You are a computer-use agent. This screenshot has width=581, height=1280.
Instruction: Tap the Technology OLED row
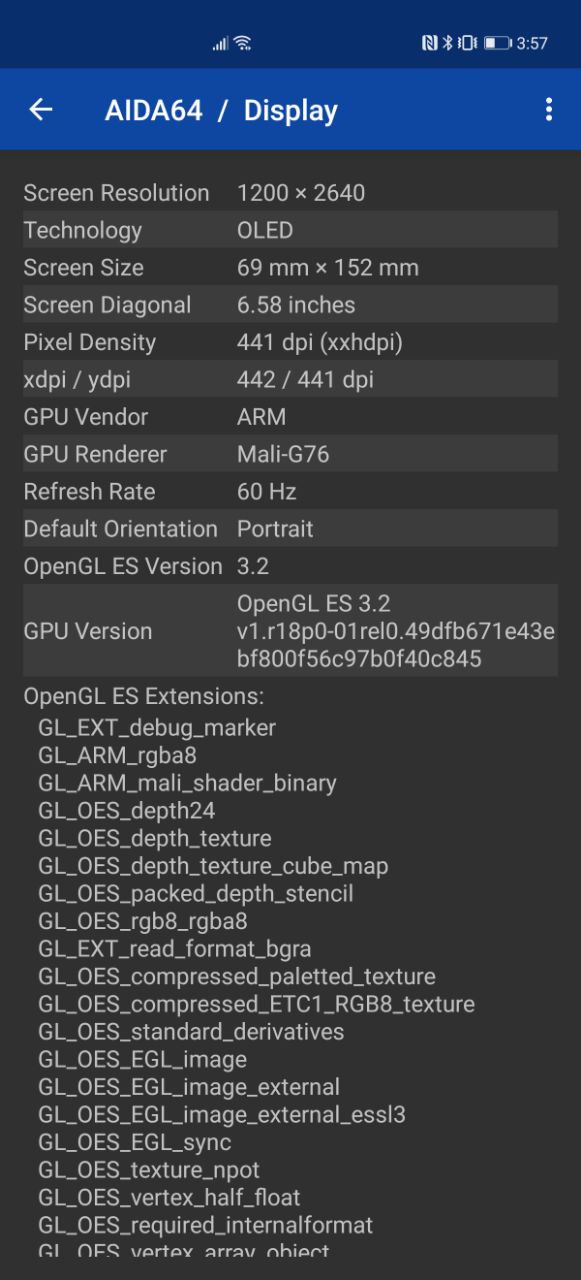(x=290, y=230)
